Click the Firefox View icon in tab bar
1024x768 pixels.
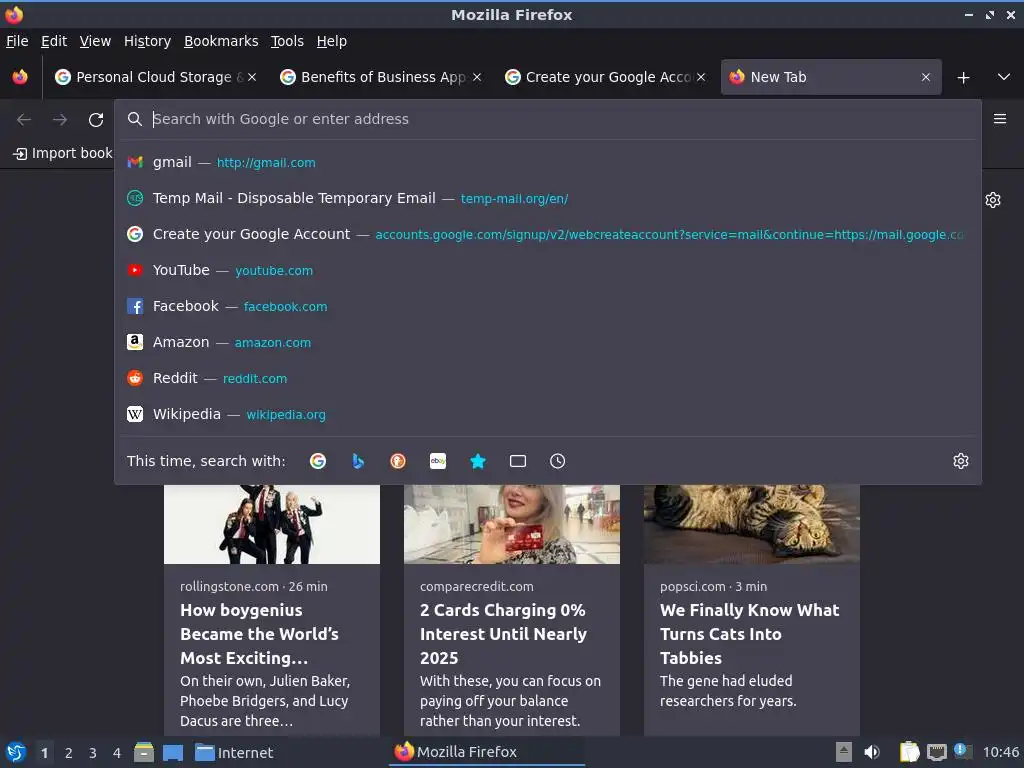(x=20, y=77)
